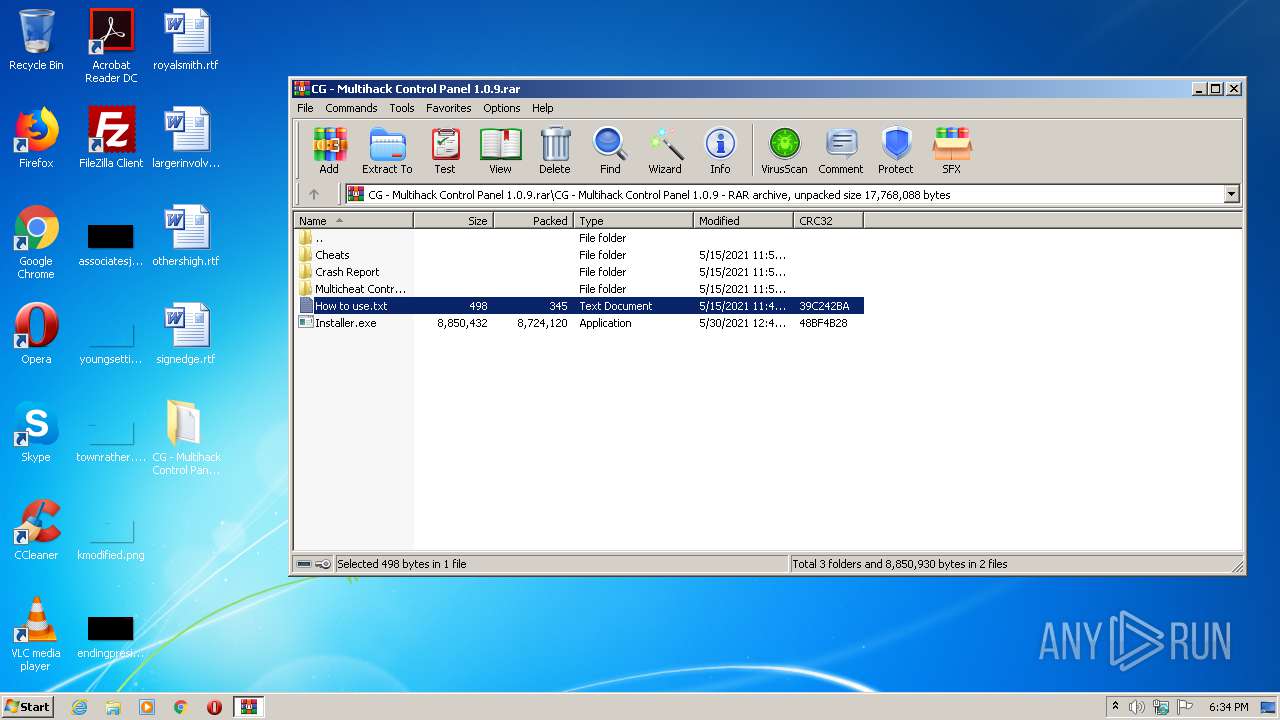Image resolution: width=1280 pixels, height=720 pixels.
Task: Open CG - Multihack Control Panel desktop folder
Action: tap(186, 438)
